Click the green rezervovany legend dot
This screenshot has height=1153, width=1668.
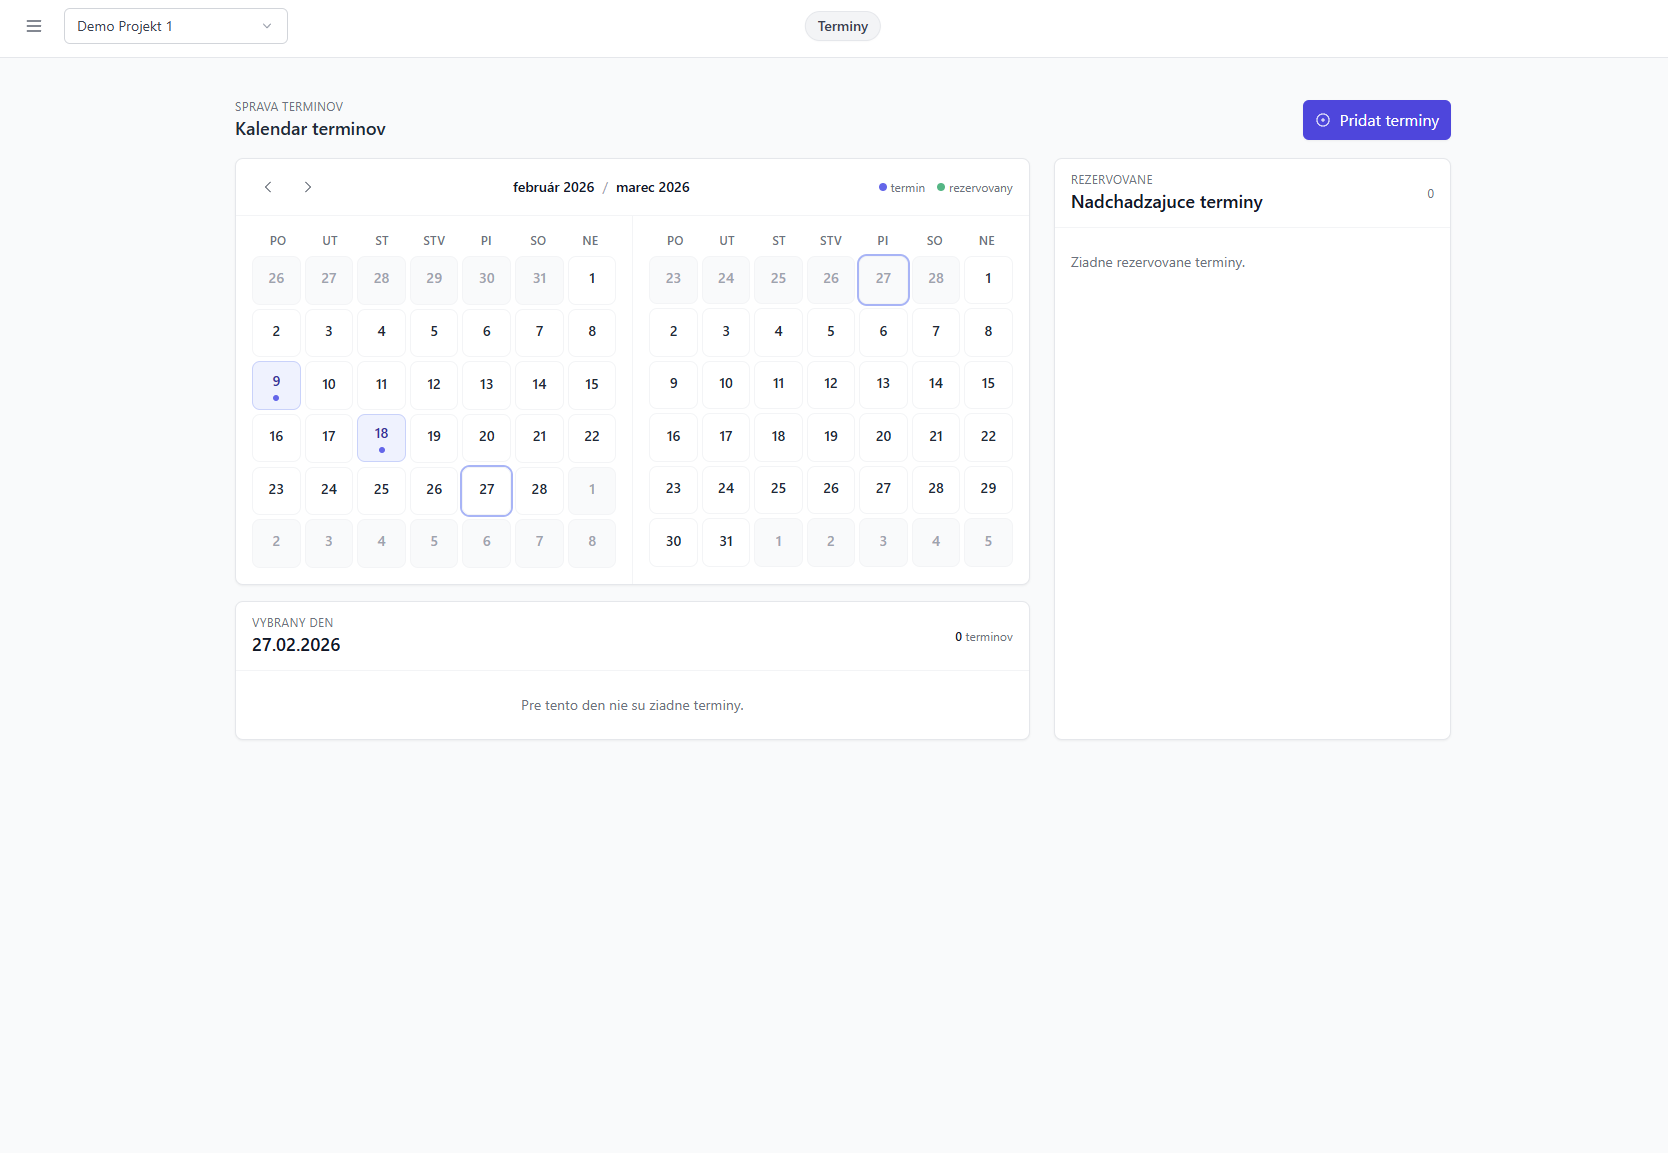(x=940, y=187)
